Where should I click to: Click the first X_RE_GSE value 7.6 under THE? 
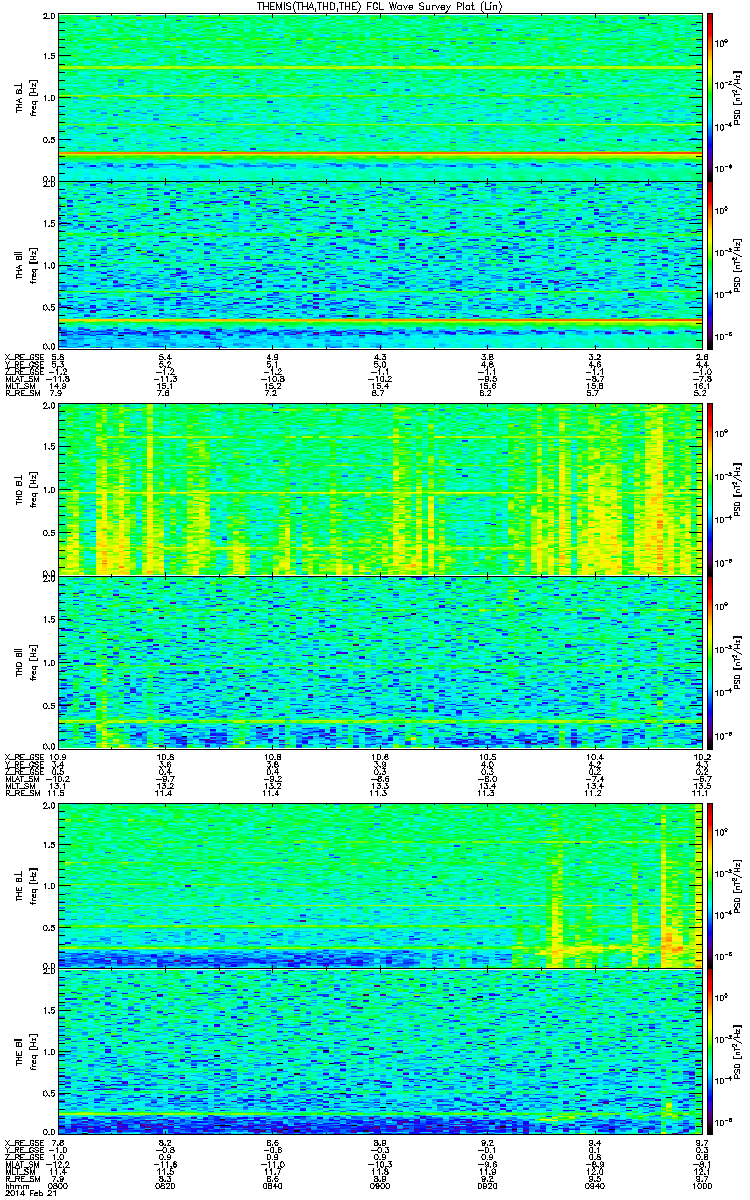[57, 1143]
